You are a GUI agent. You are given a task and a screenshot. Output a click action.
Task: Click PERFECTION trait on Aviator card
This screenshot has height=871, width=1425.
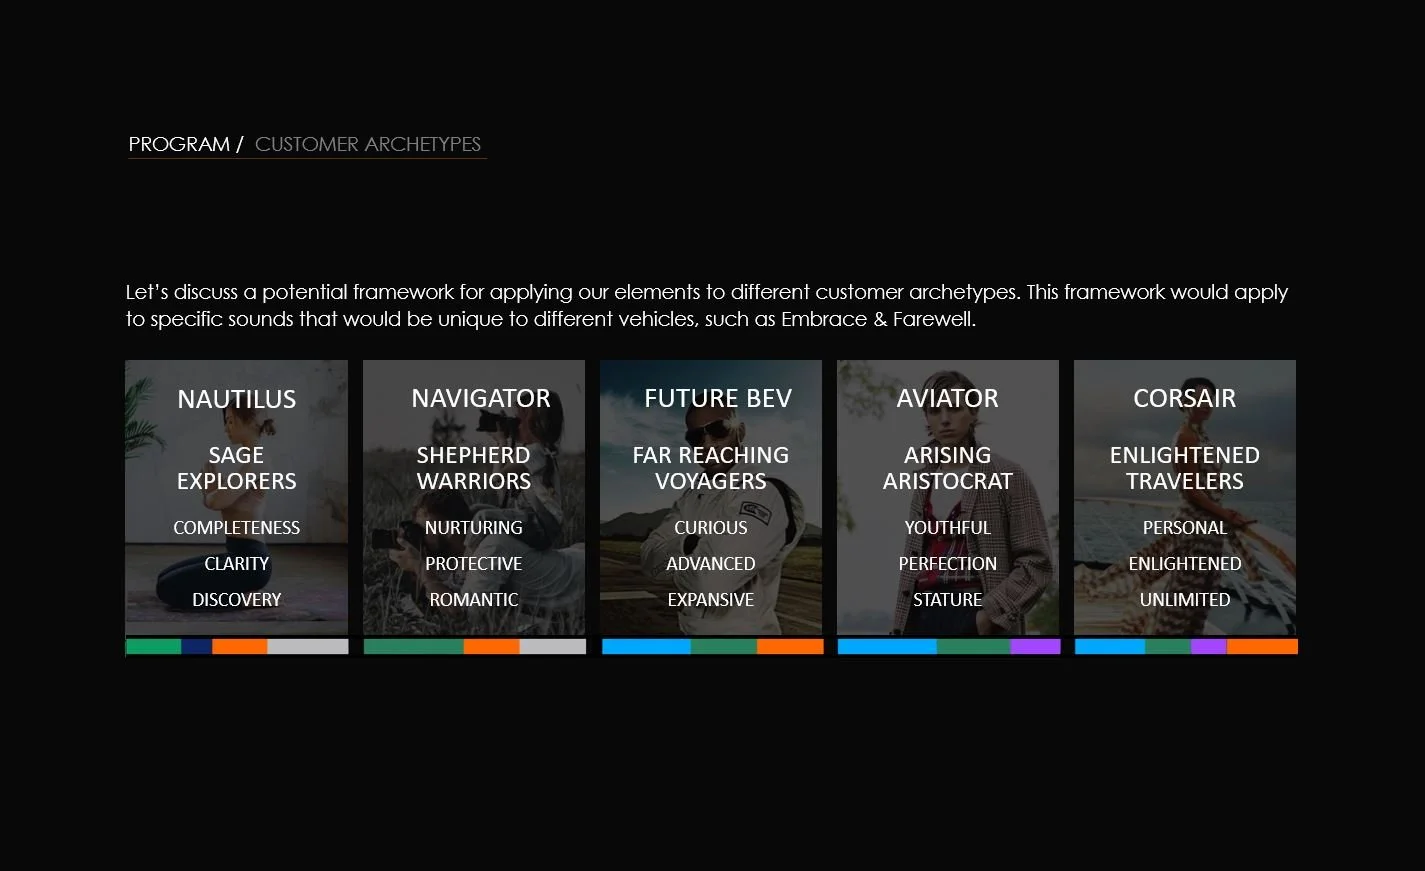[x=947, y=564]
